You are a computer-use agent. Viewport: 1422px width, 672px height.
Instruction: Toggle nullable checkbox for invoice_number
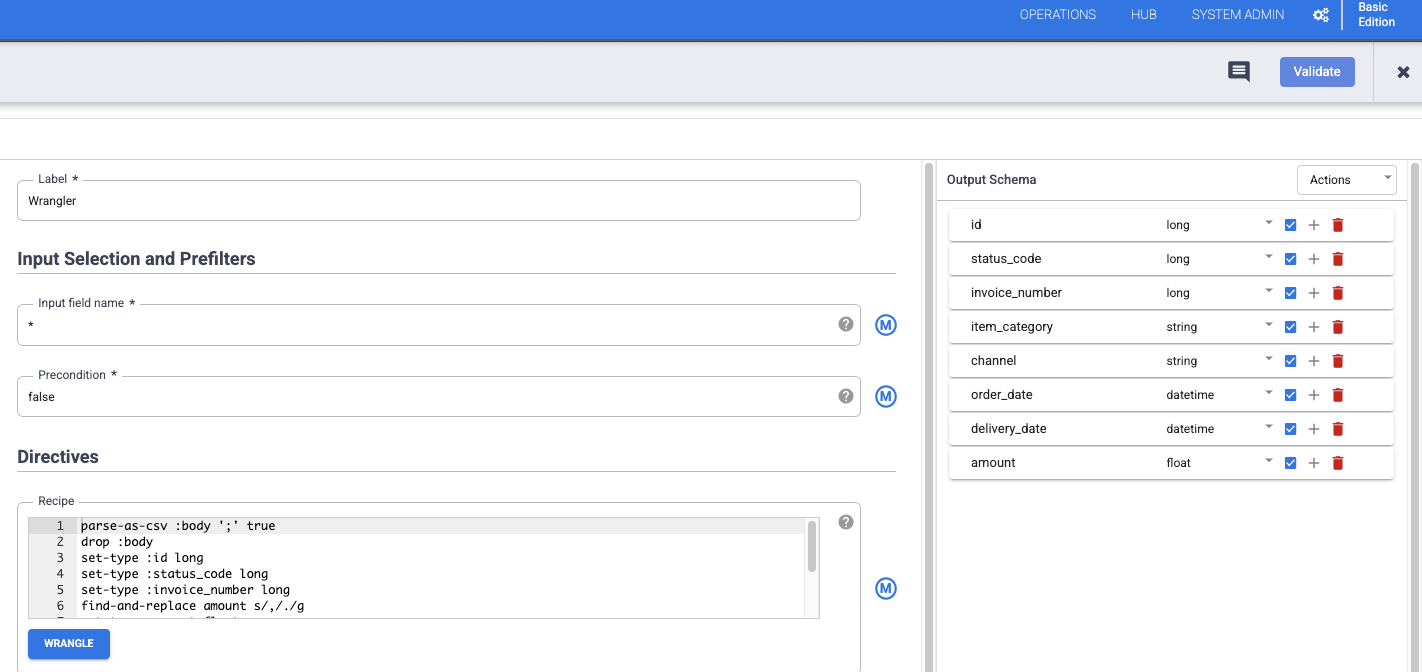click(1290, 293)
